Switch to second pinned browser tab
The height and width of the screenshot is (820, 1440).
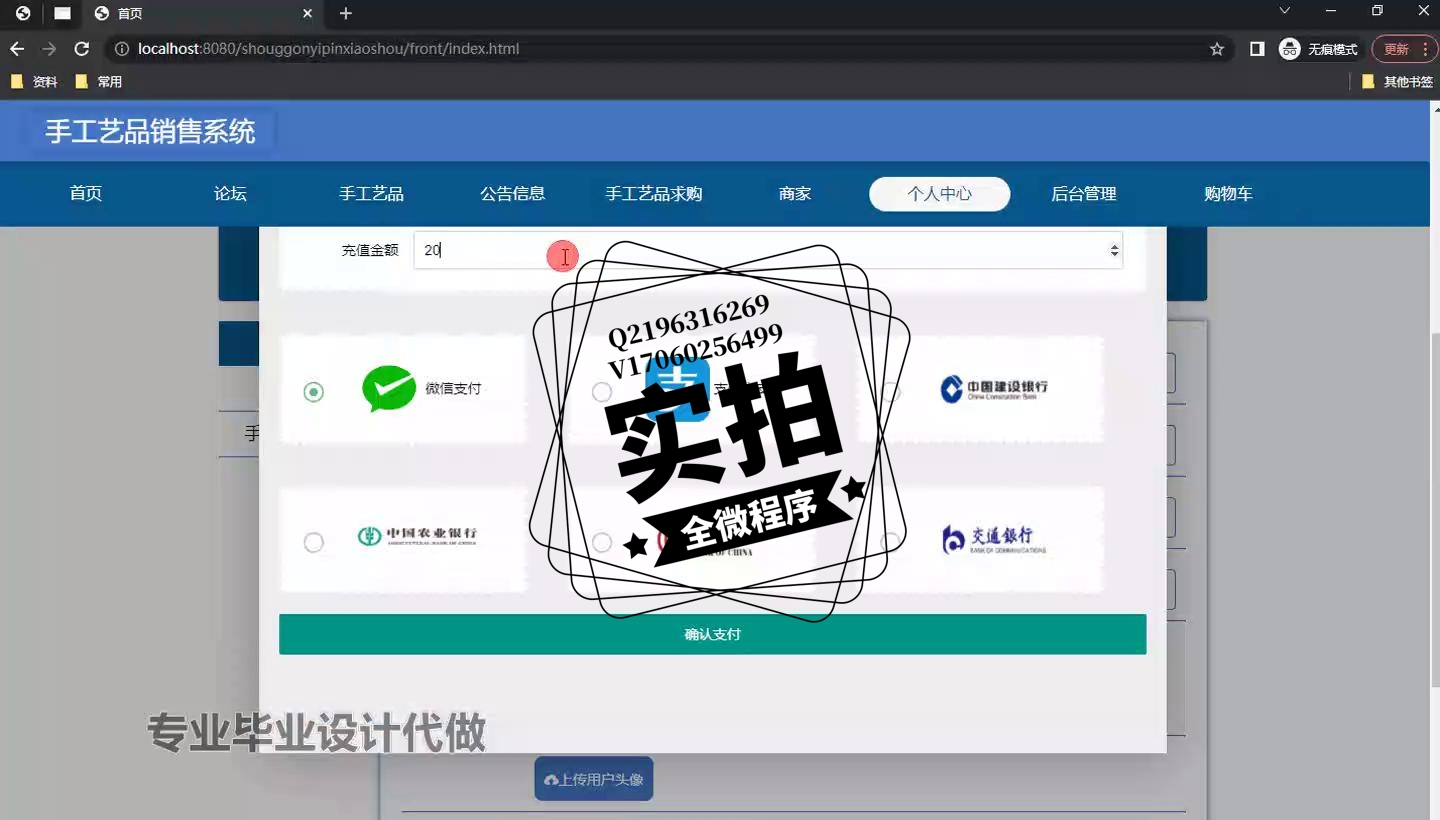62,14
